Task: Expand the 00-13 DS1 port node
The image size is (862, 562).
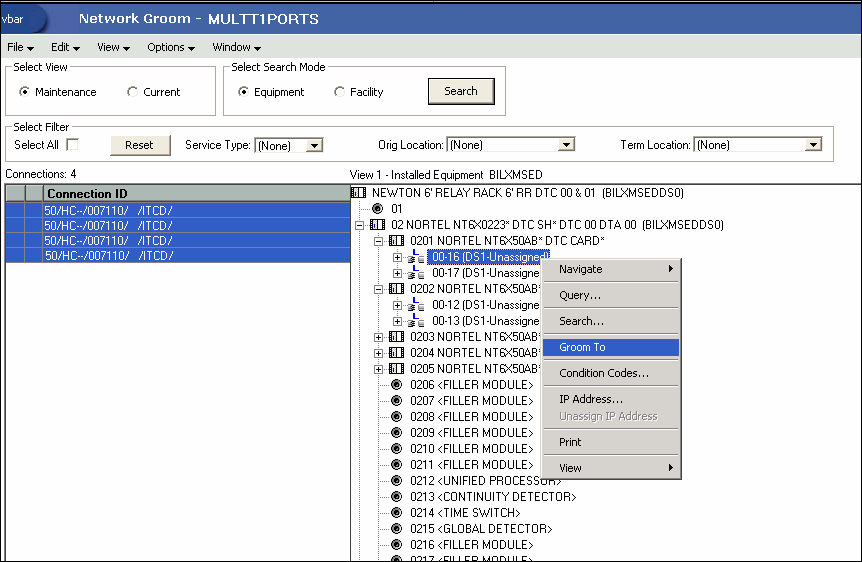Action: 397,321
